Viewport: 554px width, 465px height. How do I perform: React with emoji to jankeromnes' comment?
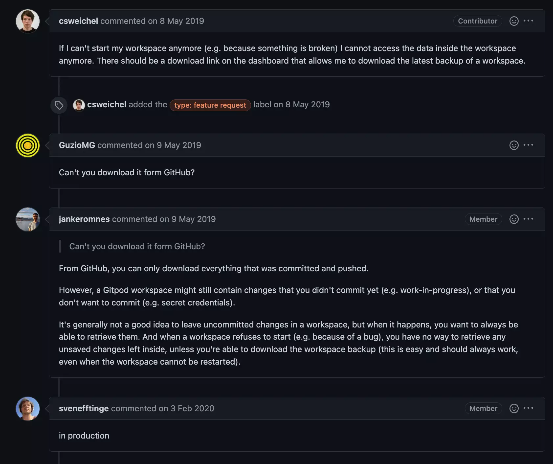514,219
